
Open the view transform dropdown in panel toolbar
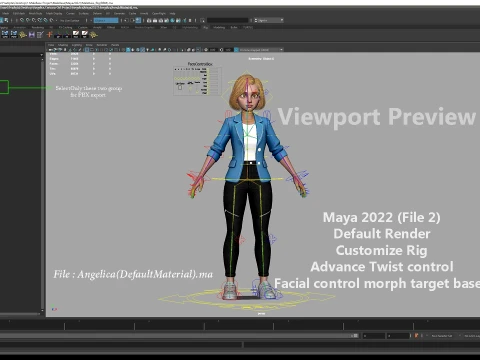[261, 50]
